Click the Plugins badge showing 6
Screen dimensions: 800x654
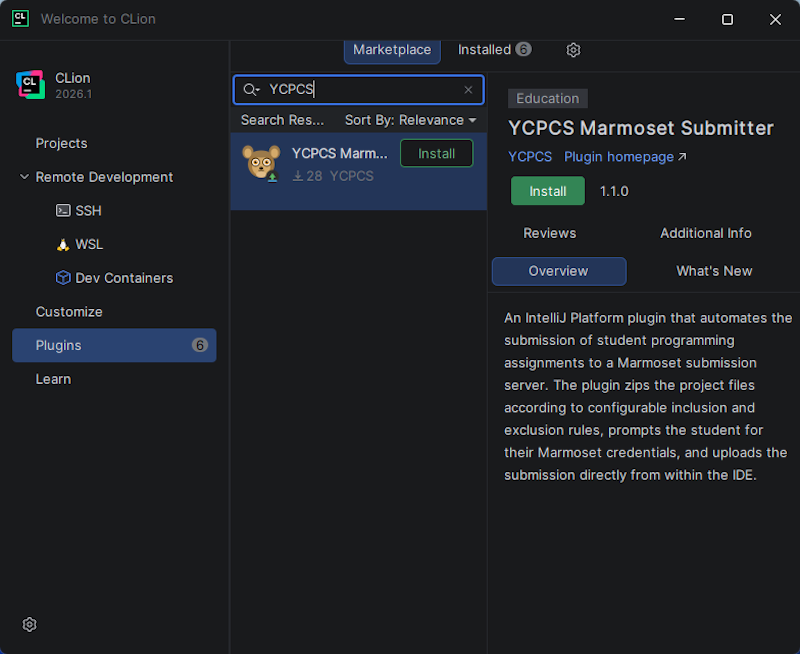point(199,345)
